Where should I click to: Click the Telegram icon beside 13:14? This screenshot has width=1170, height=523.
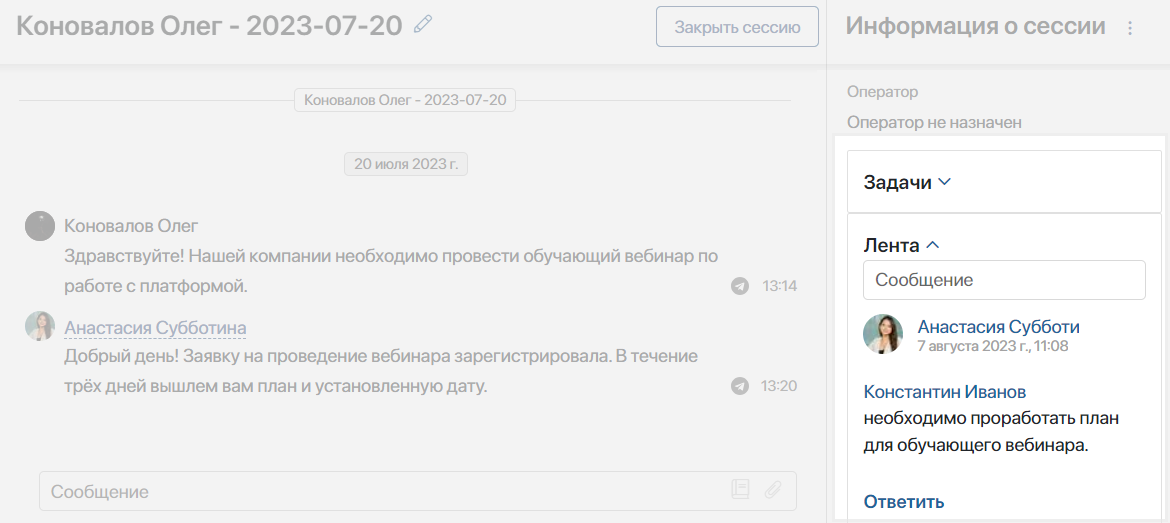tap(740, 286)
